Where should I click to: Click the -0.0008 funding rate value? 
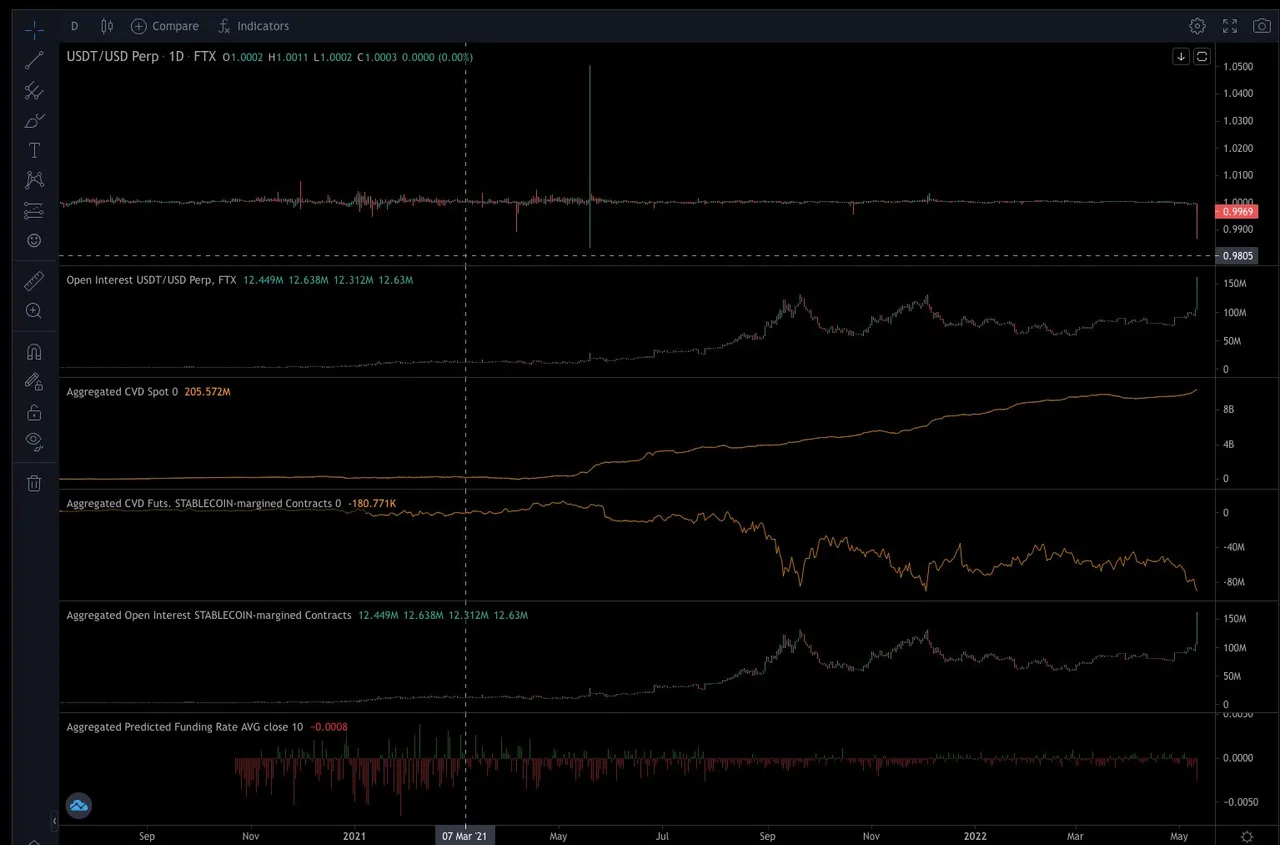click(x=329, y=727)
